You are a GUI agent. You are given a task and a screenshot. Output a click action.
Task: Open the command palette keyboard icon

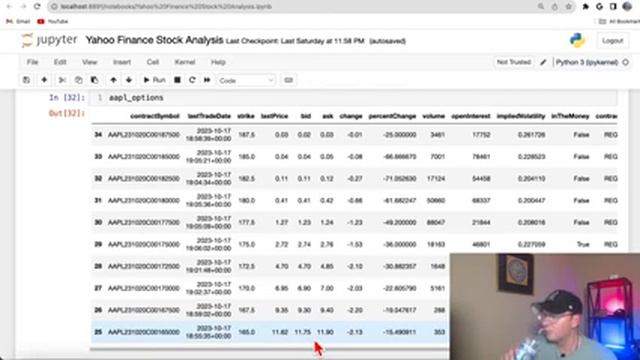(x=289, y=80)
